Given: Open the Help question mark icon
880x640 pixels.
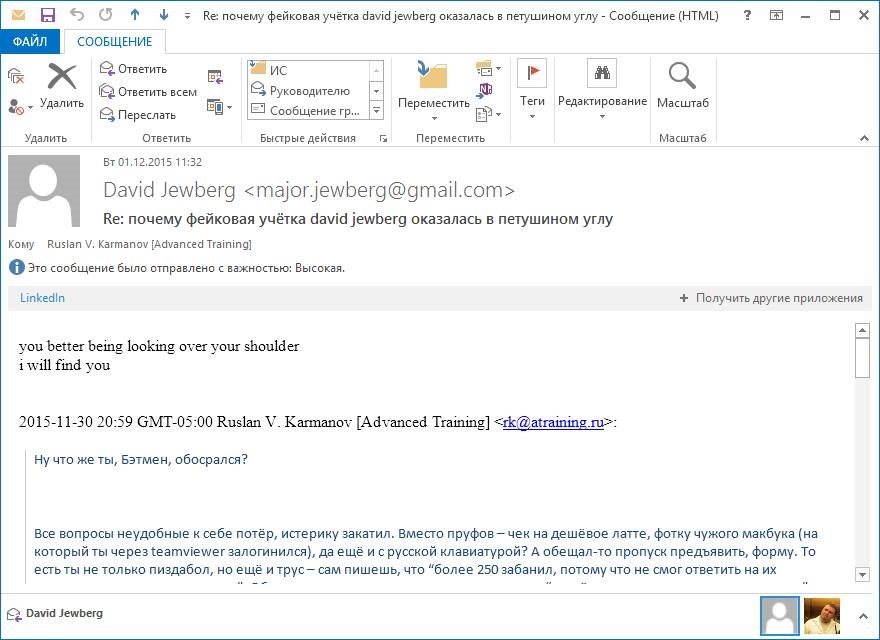Looking at the screenshot, I should (746, 15).
